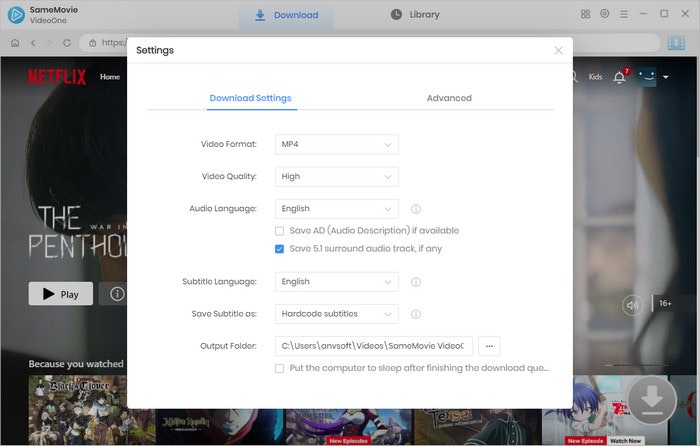Click the address bar lock icon
The image size is (700, 446).
point(92,43)
